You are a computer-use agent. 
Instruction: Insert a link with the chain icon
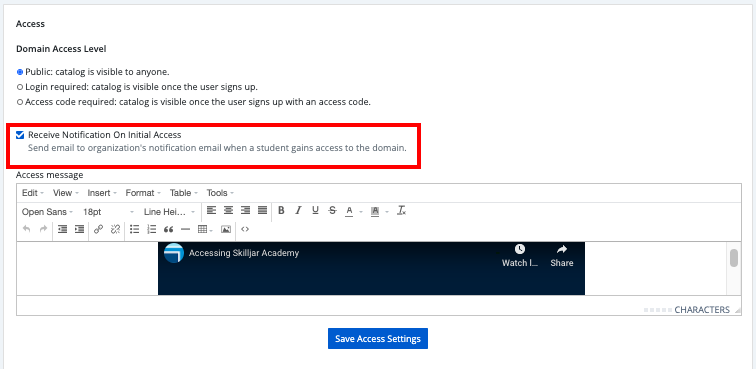tap(98, 229)
